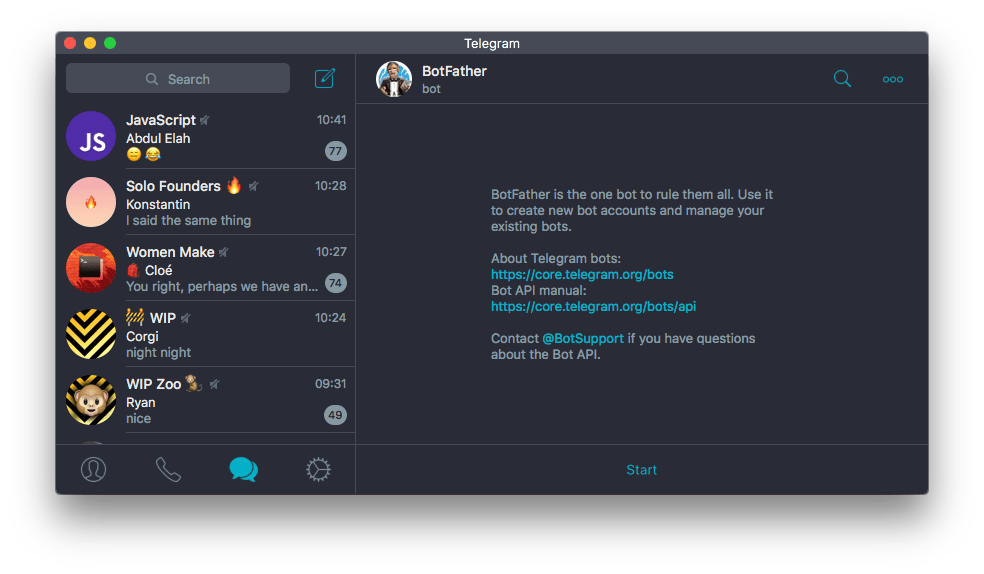Click the 74 unread badge on Women Make
Image resolution: width=984 pixels, height=574 pixels.
coord(336,282)
